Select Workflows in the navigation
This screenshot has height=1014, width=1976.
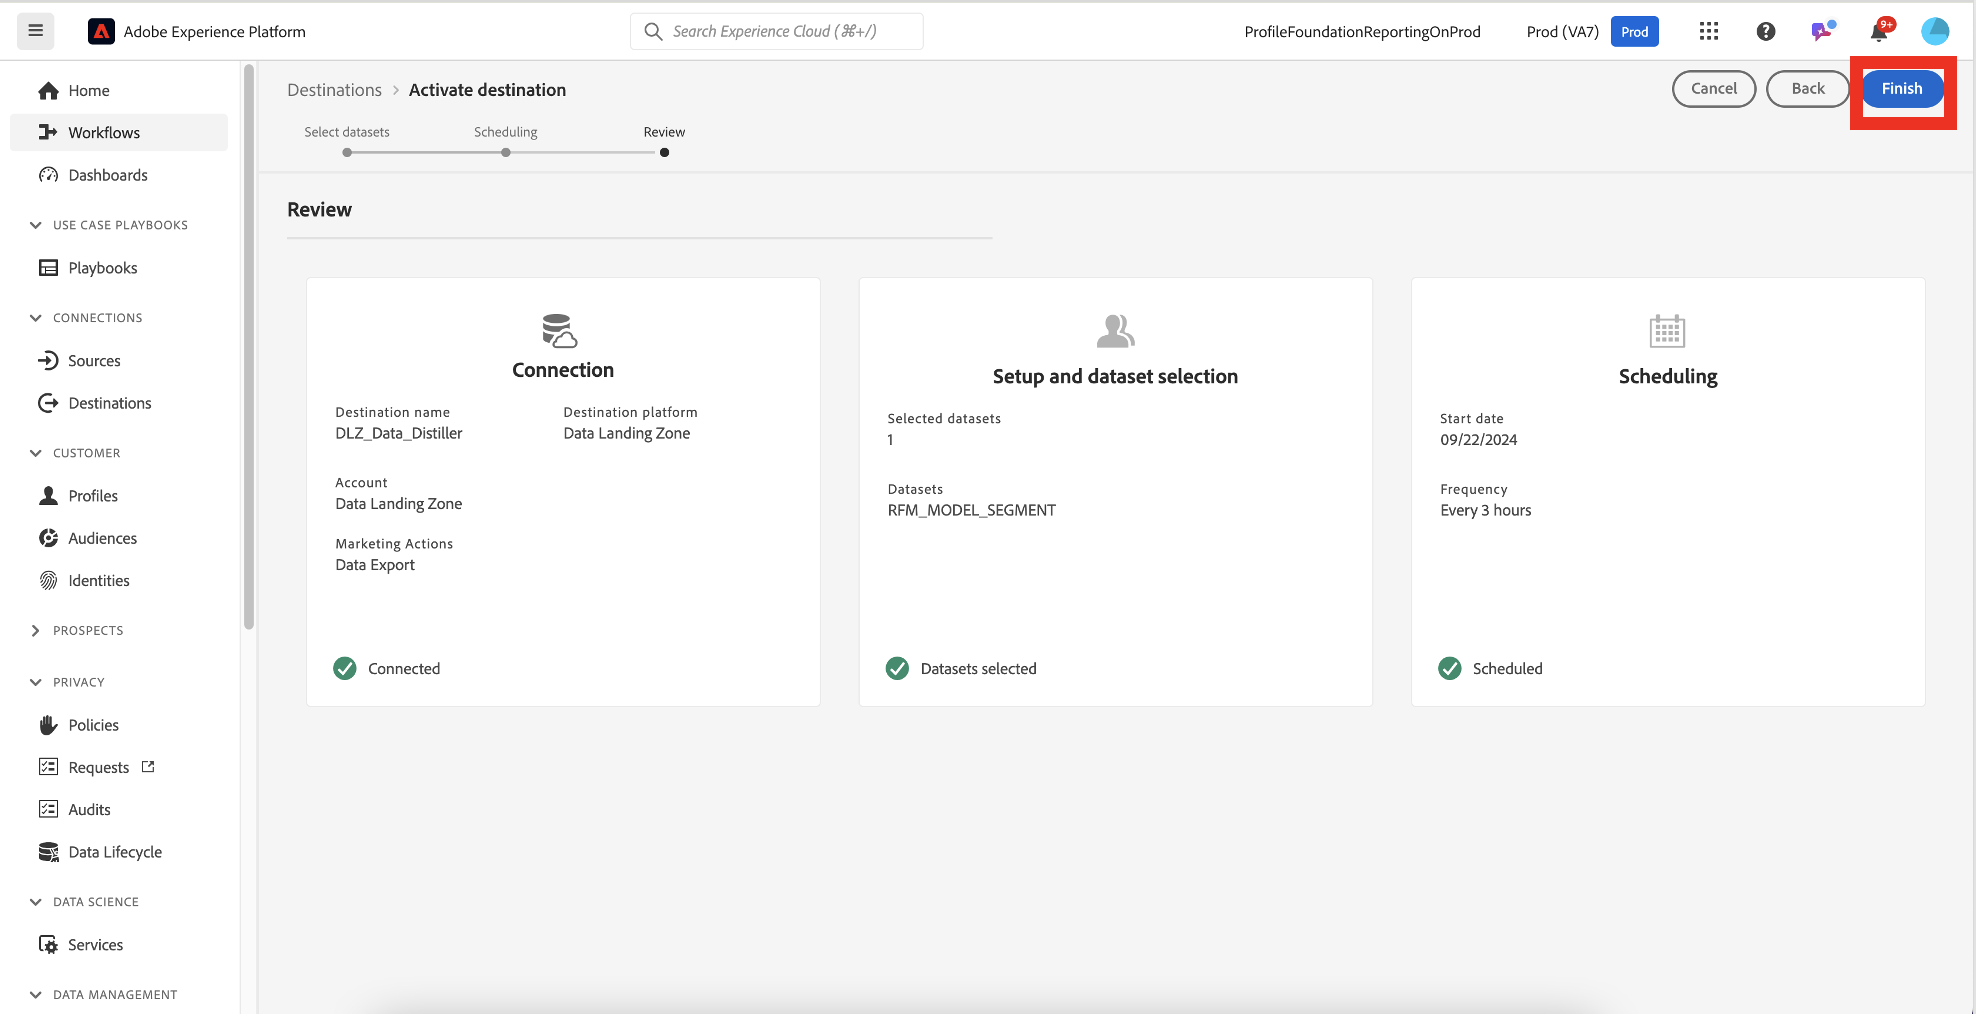pos(104,133)
